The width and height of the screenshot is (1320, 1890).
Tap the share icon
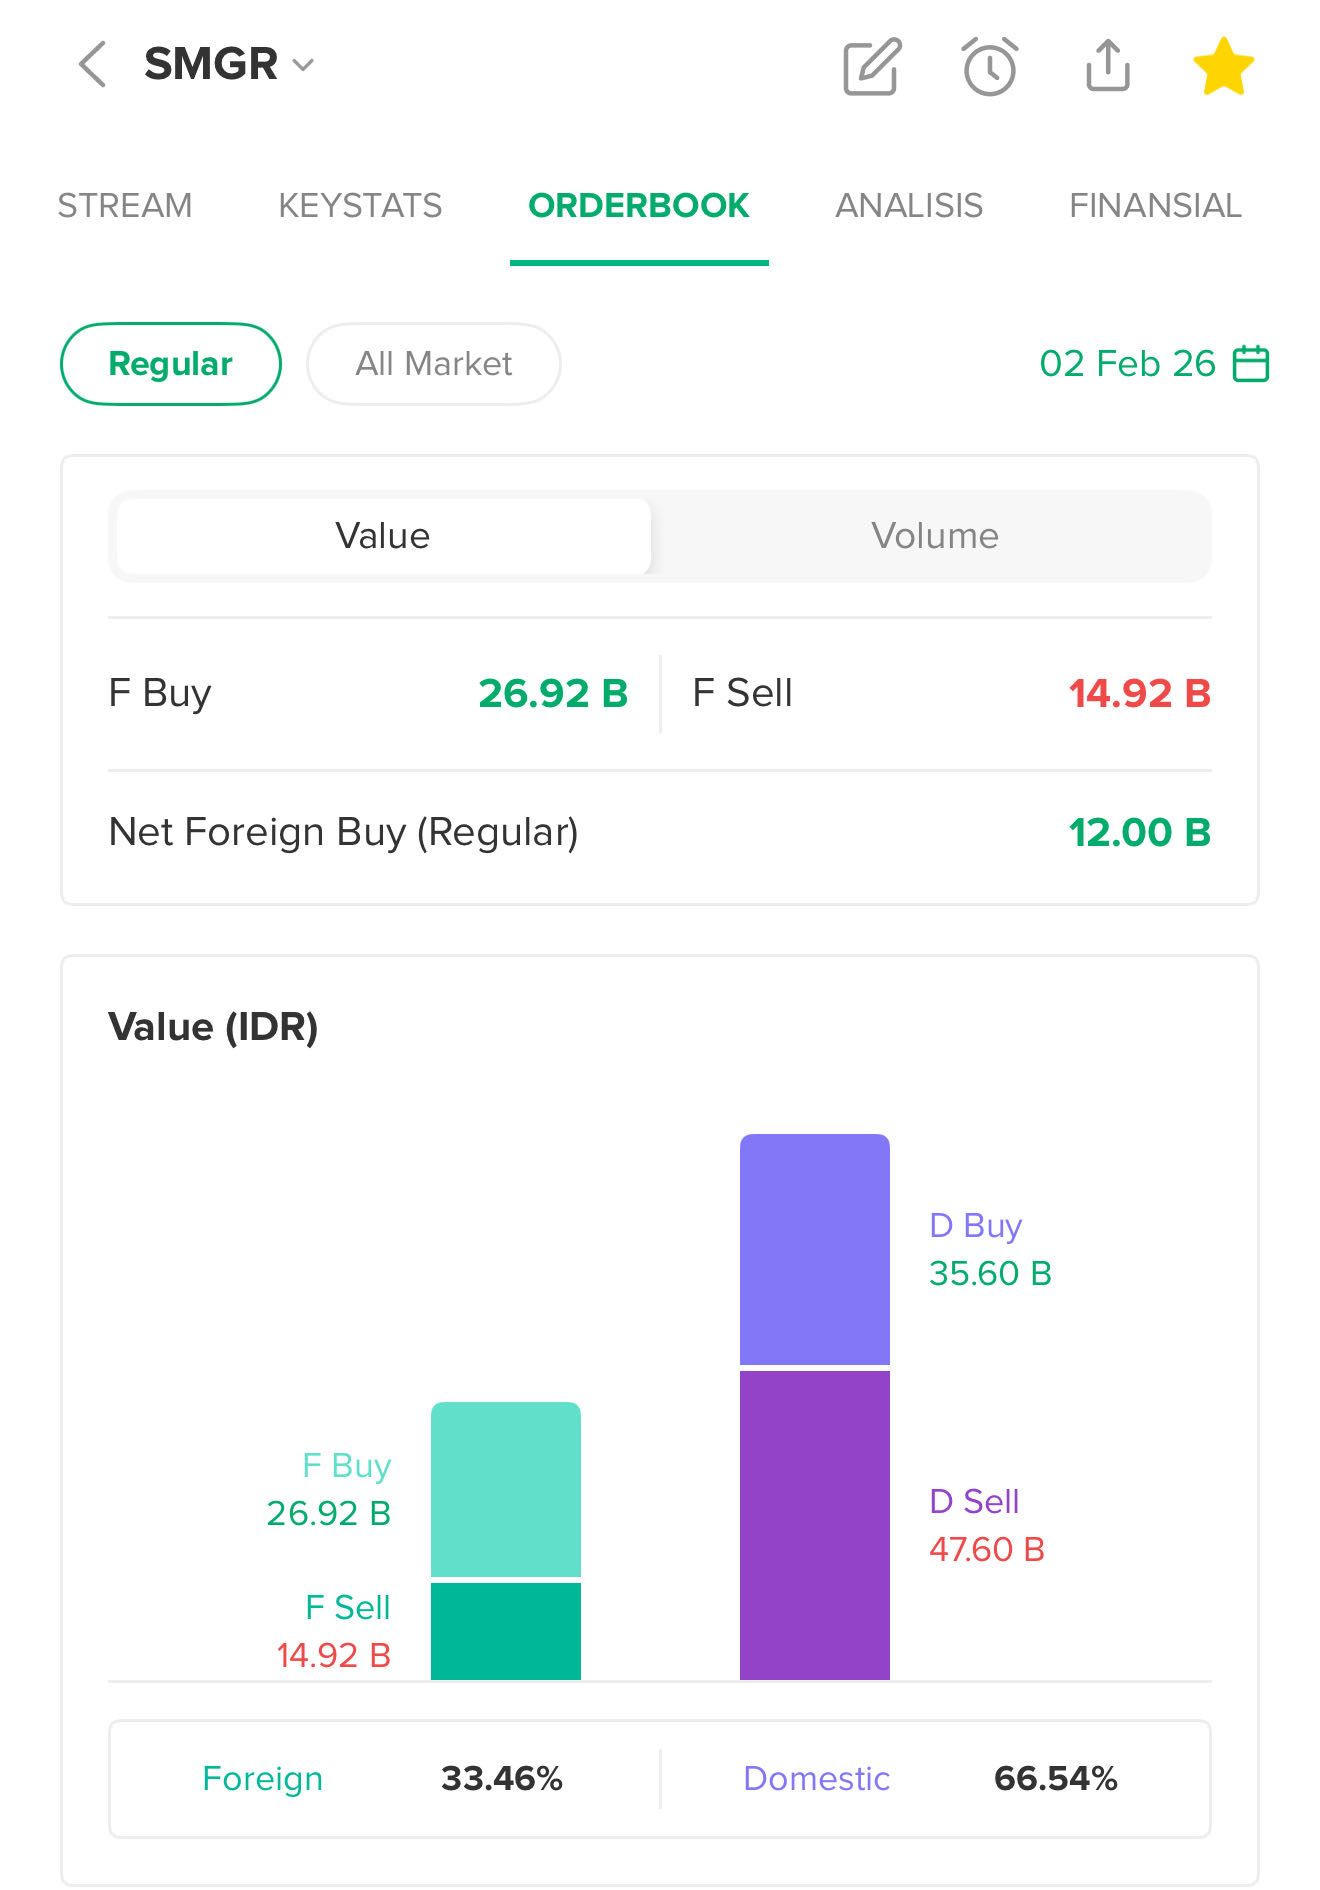[1108, 66]
